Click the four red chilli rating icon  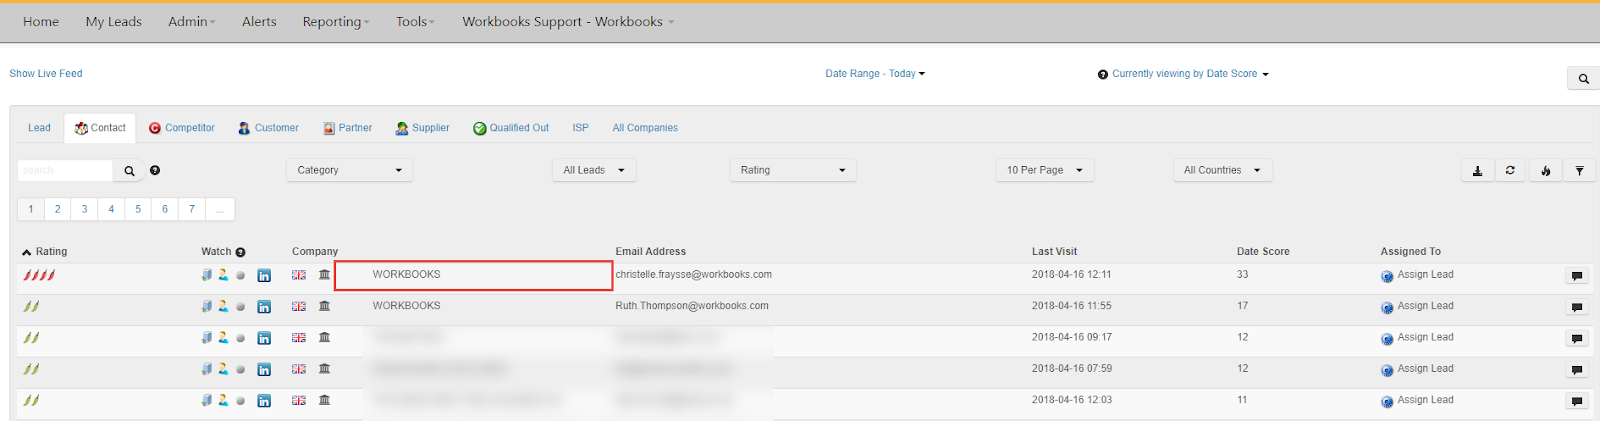(x=39, y=275)
